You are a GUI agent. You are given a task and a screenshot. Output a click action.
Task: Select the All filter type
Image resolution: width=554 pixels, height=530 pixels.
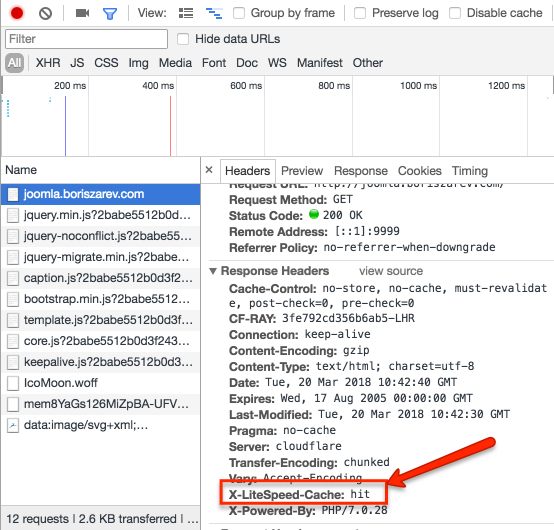[14, 63]
